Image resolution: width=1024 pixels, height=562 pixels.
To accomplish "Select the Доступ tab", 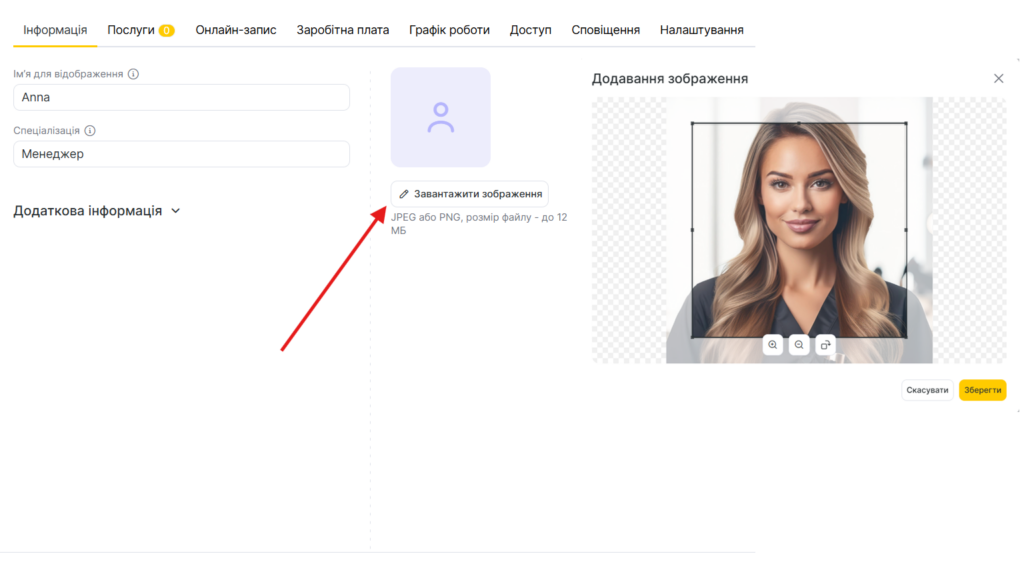I will (530, 30).
